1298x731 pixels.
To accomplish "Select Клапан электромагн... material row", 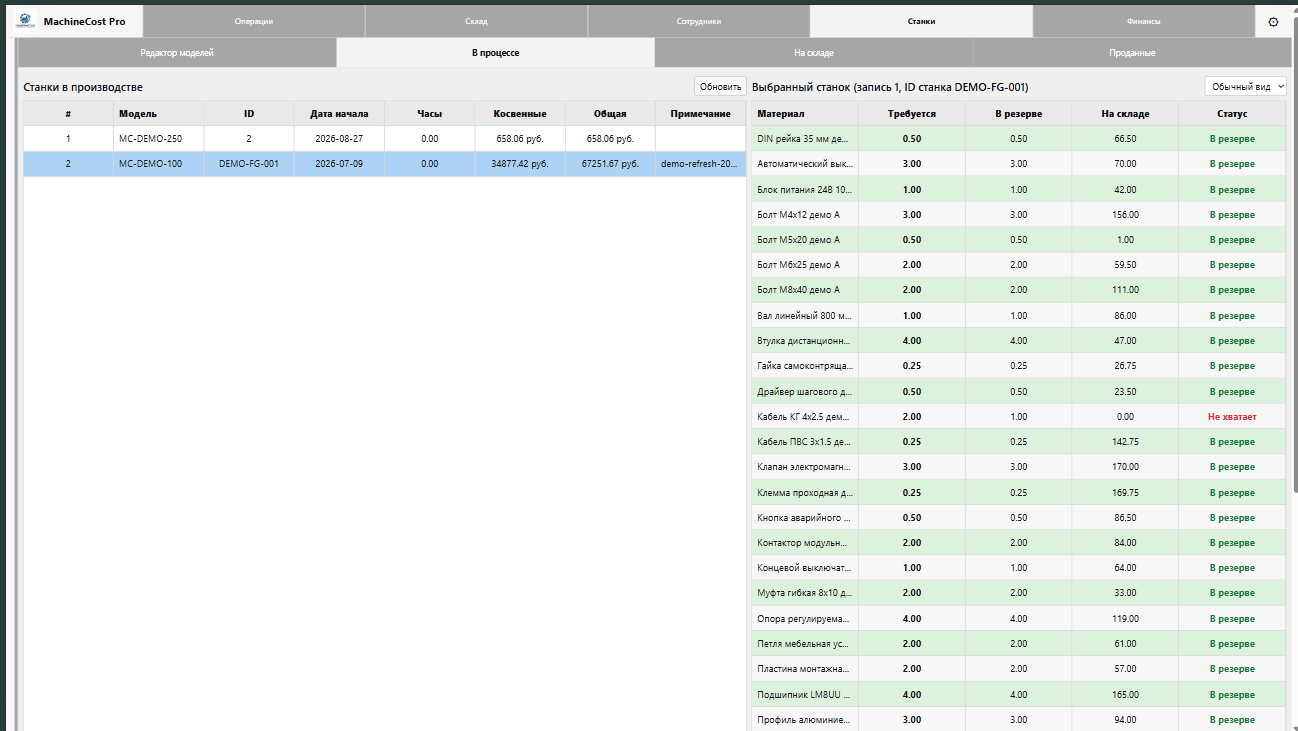I will coord(1018,467).
